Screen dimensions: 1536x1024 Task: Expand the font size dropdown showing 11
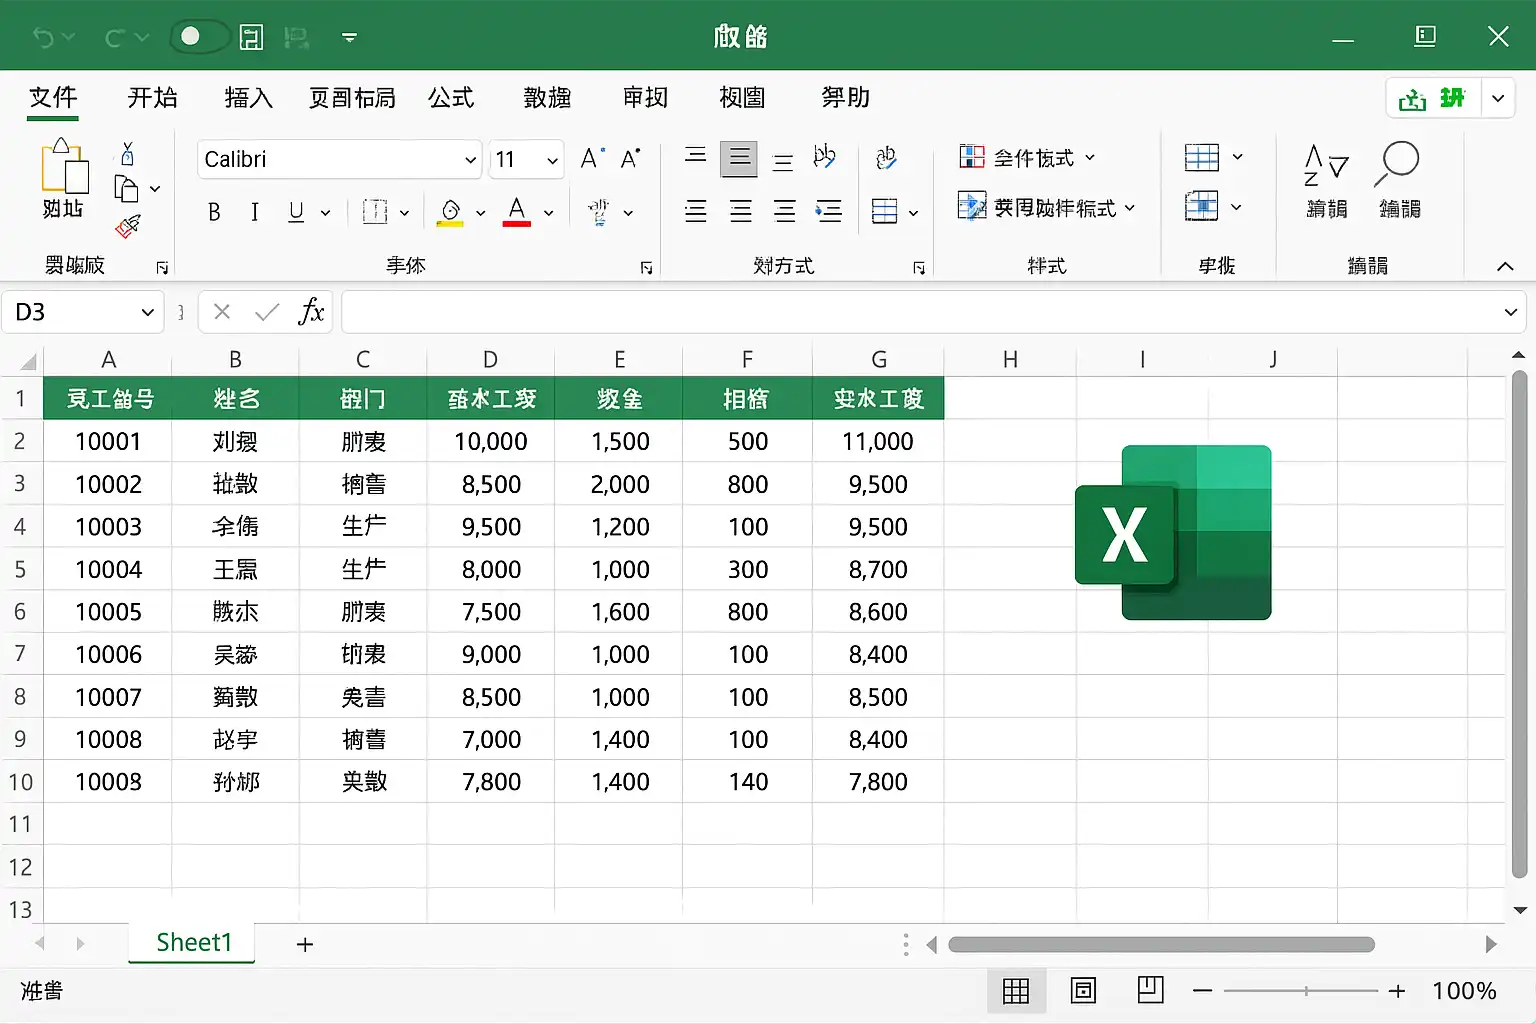coord(552,160)
